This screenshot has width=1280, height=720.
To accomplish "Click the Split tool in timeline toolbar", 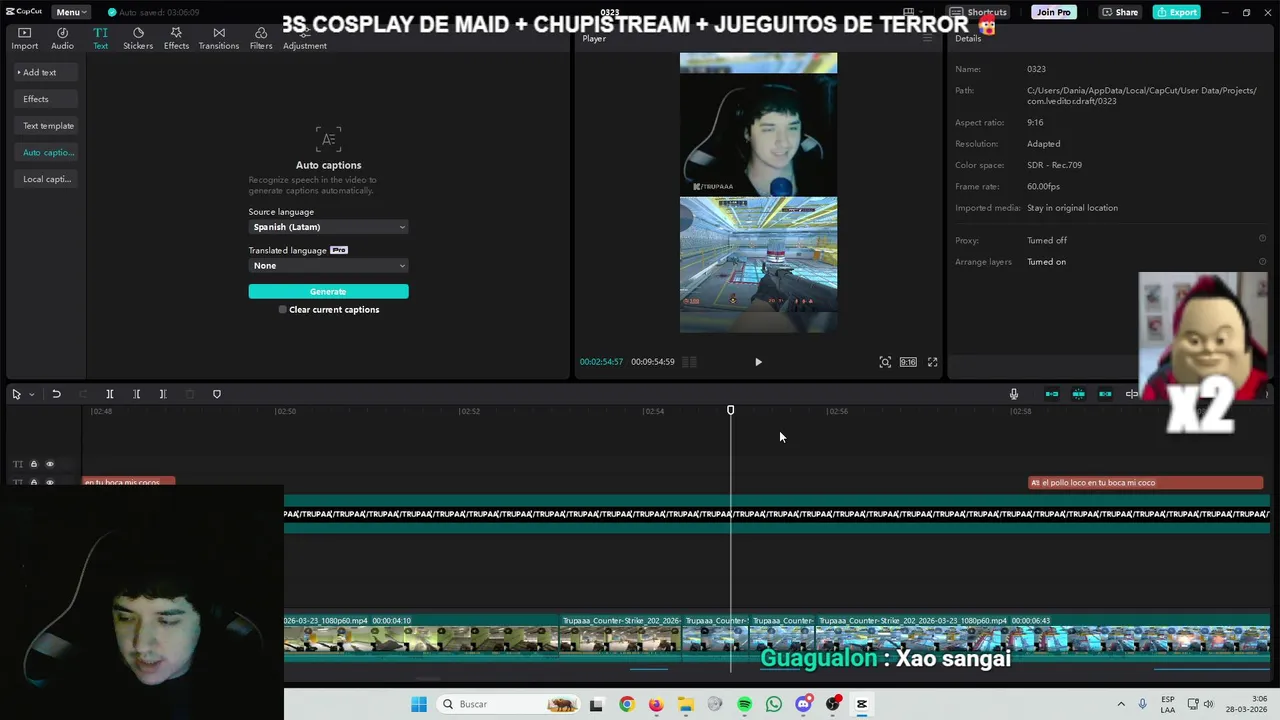I will [x=110, y=394].
